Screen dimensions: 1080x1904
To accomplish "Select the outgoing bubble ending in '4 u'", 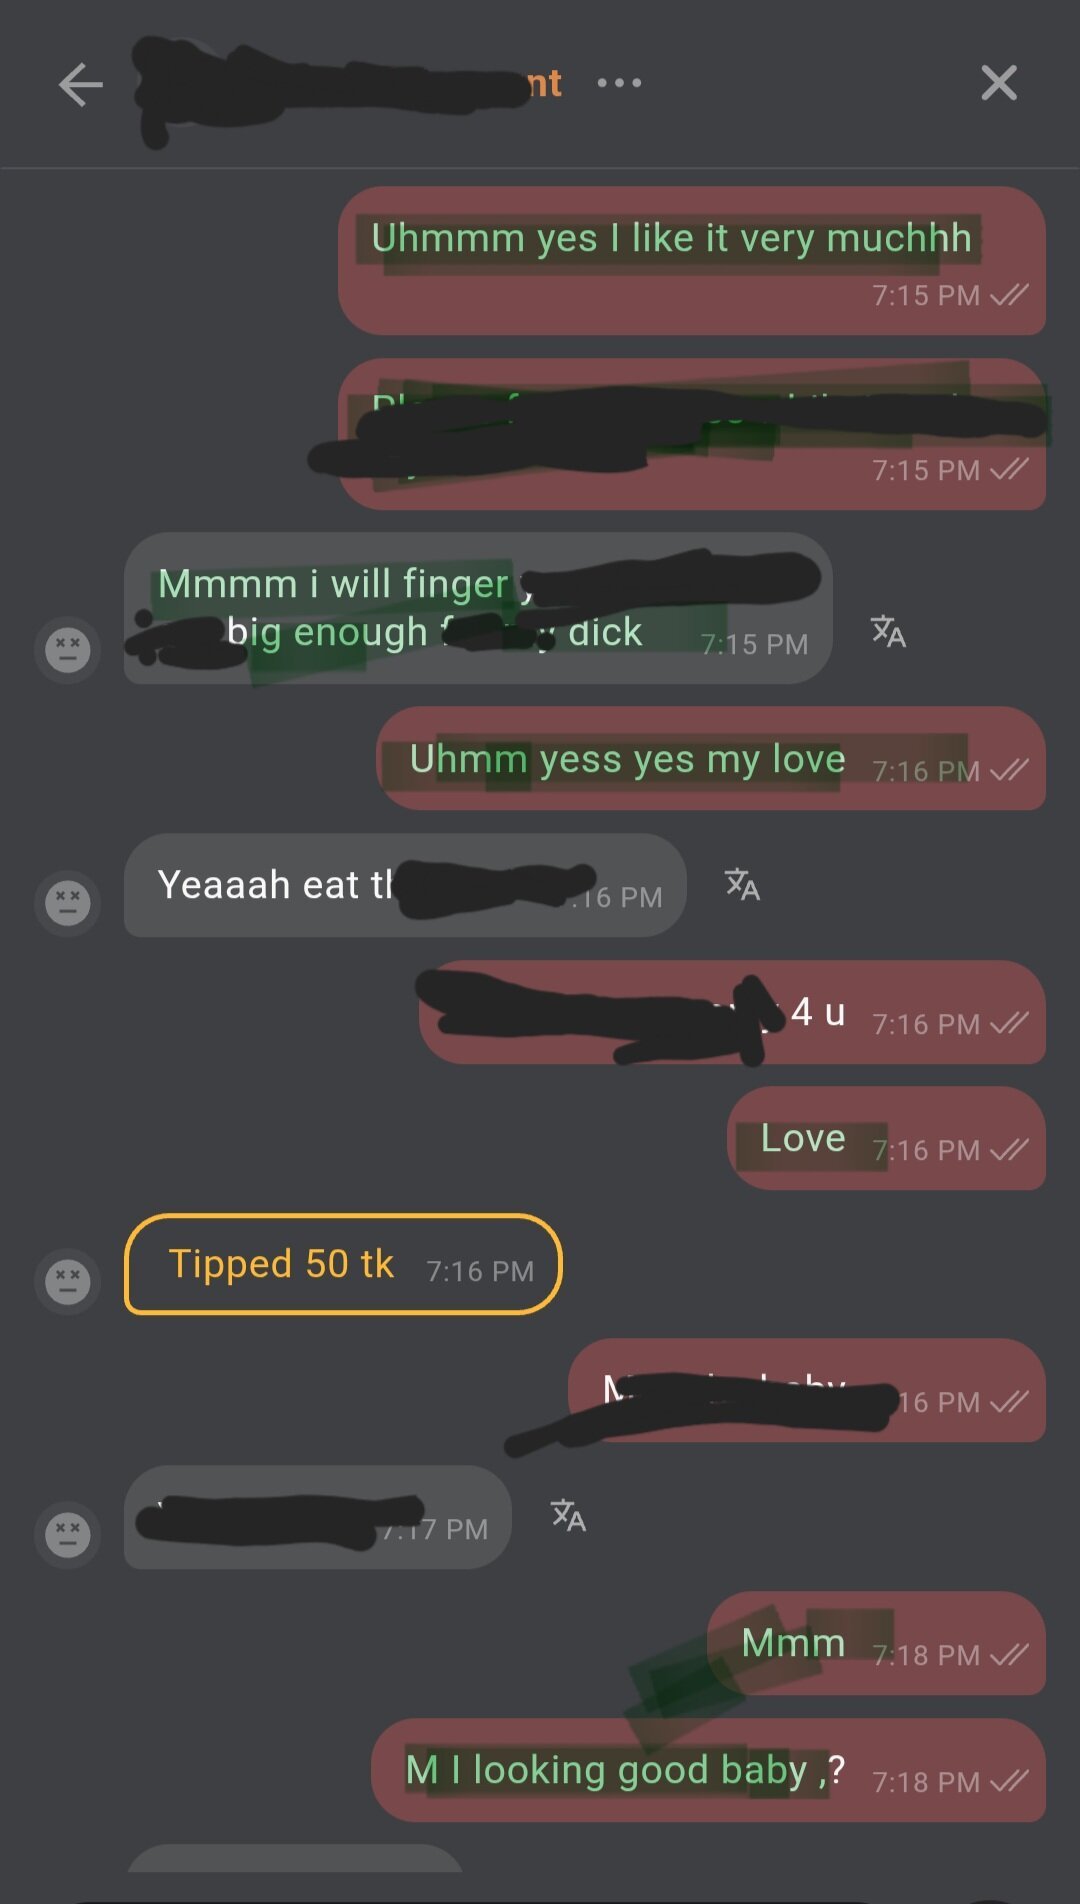I will [732, 1012].
